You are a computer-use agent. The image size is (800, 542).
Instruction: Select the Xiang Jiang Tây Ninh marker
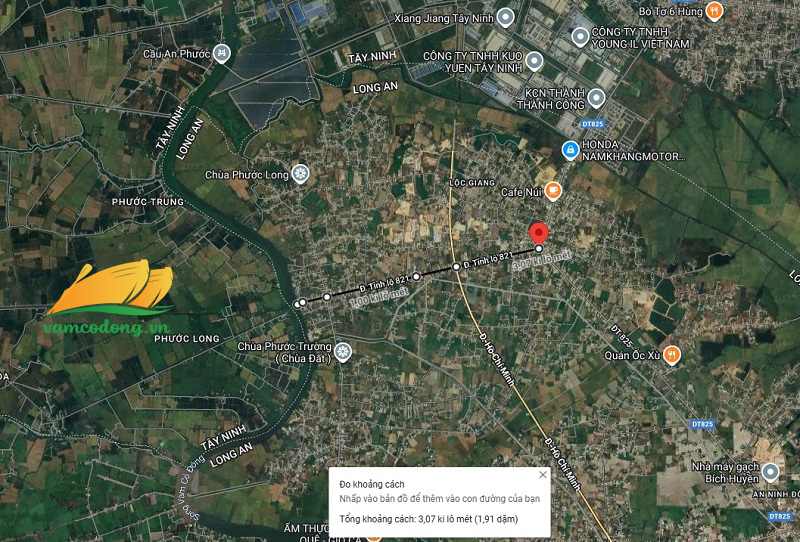point(505,17)
